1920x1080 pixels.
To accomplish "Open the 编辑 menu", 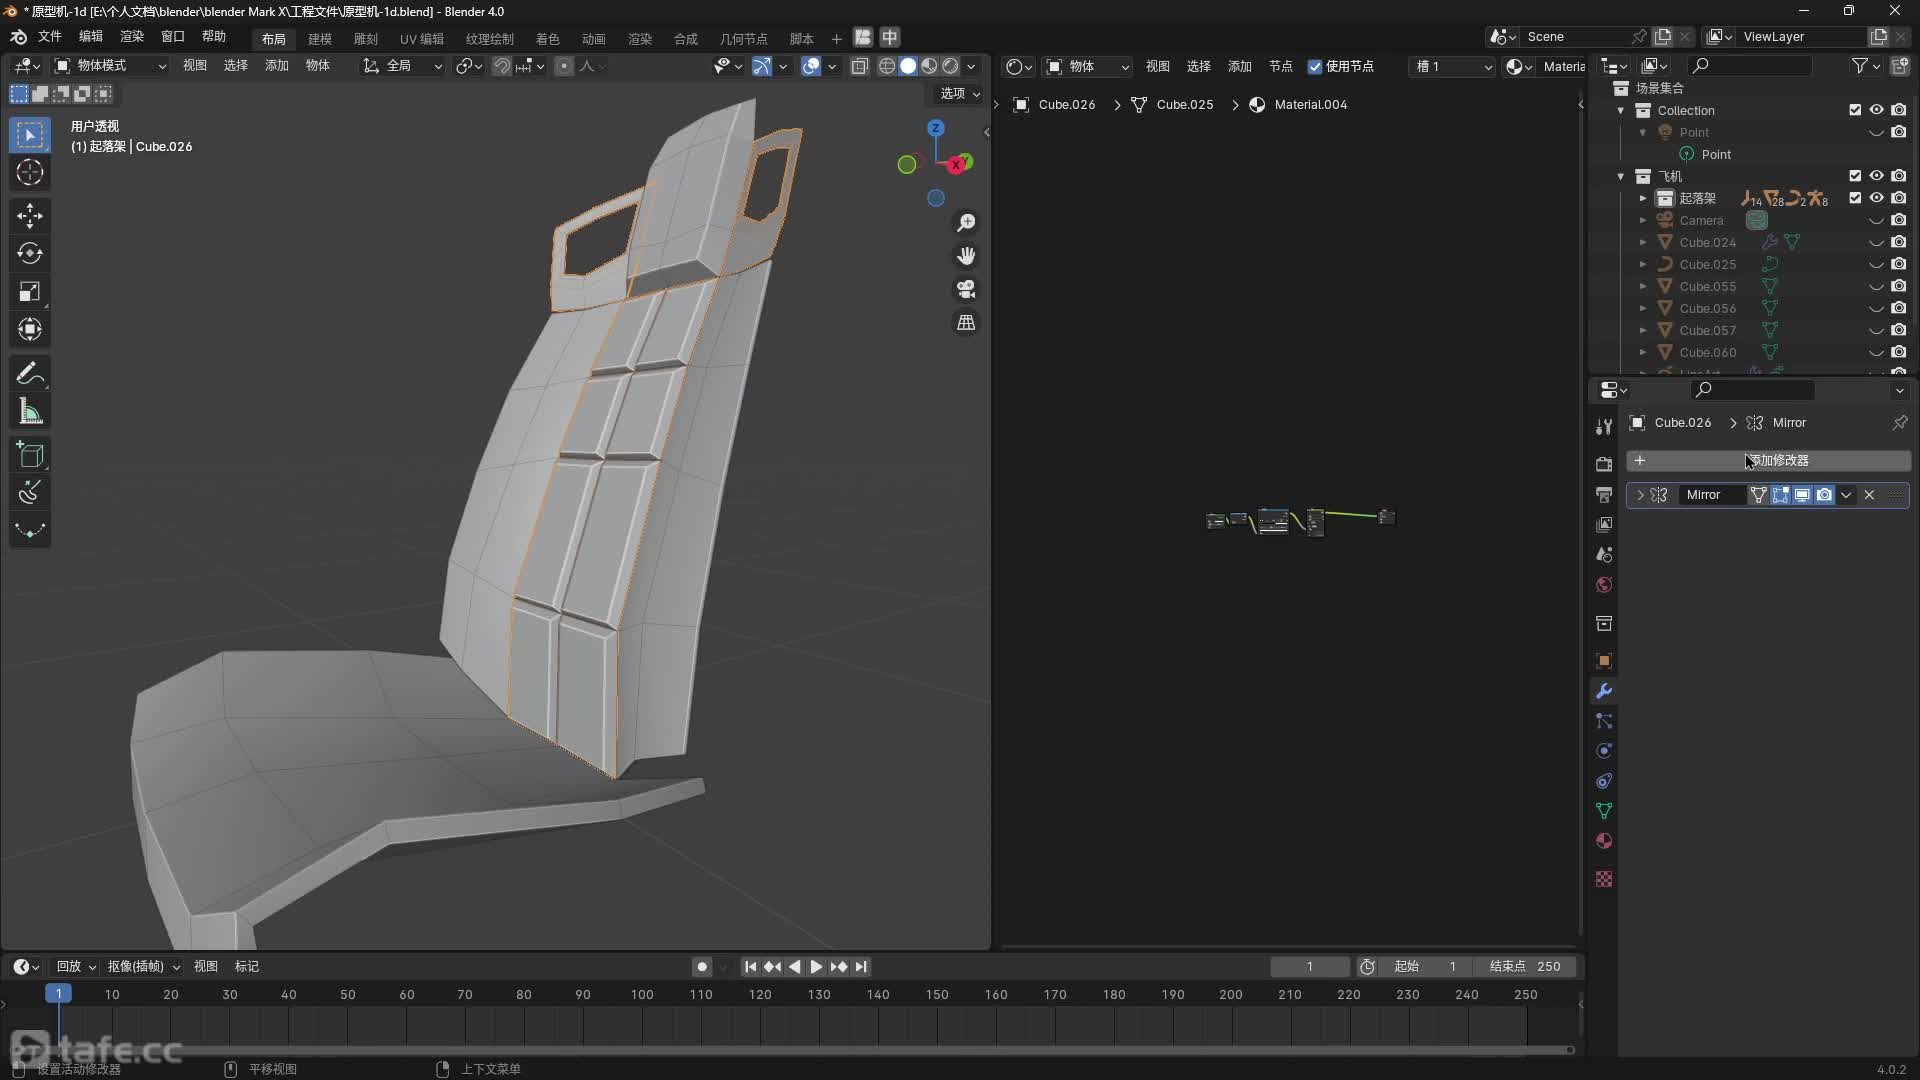I will [x=91, y=36].
